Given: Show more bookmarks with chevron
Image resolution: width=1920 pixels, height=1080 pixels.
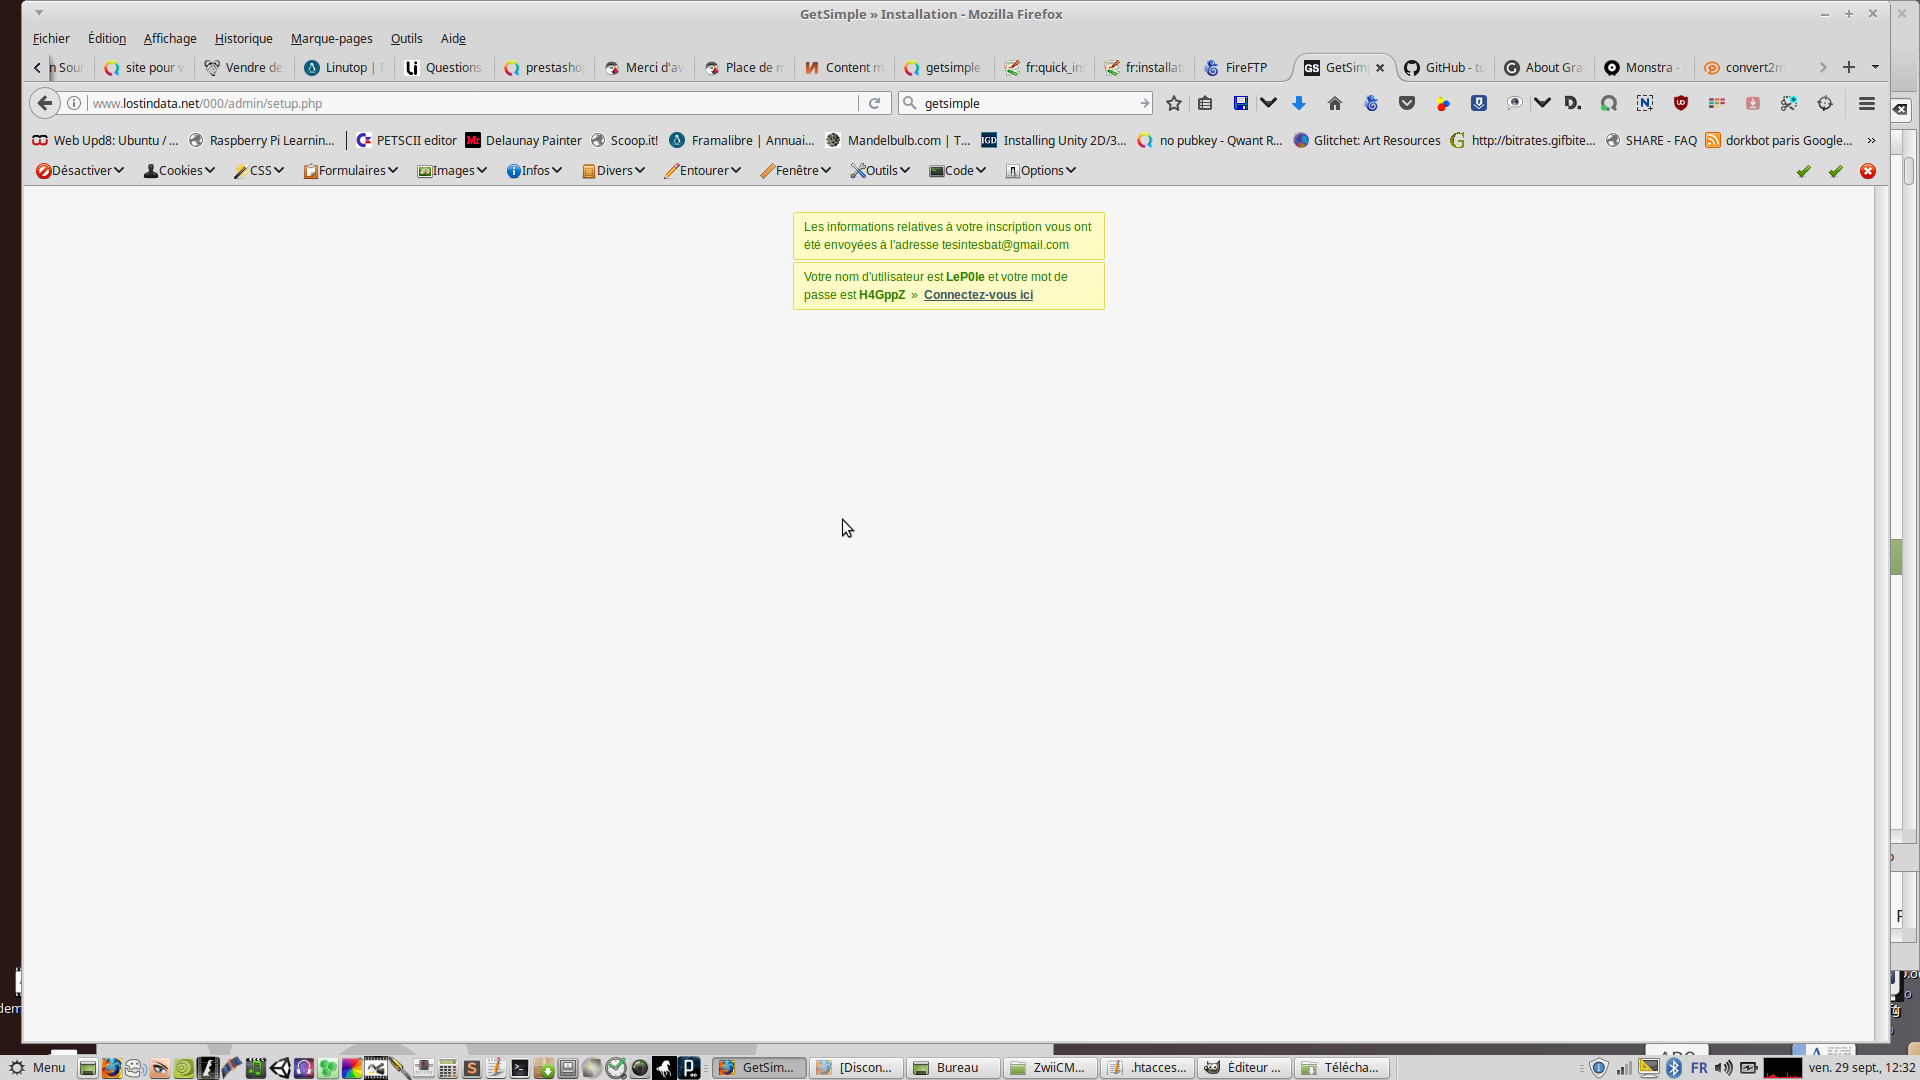Looking at the screenshot, I should (x=1871, y=141).
